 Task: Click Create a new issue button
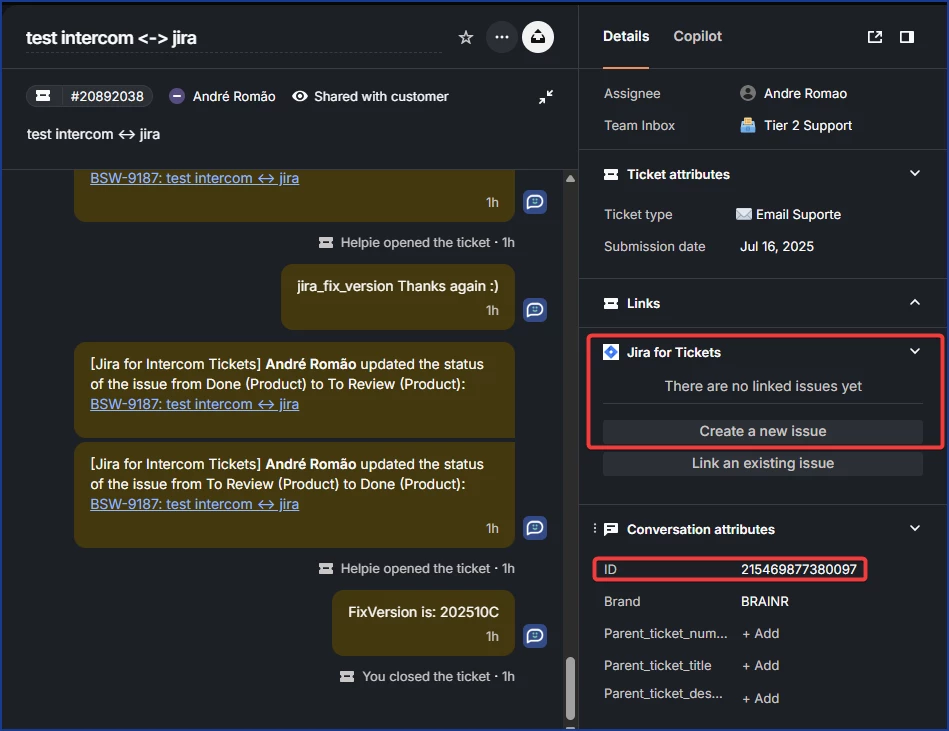click(x=763, y=431)
